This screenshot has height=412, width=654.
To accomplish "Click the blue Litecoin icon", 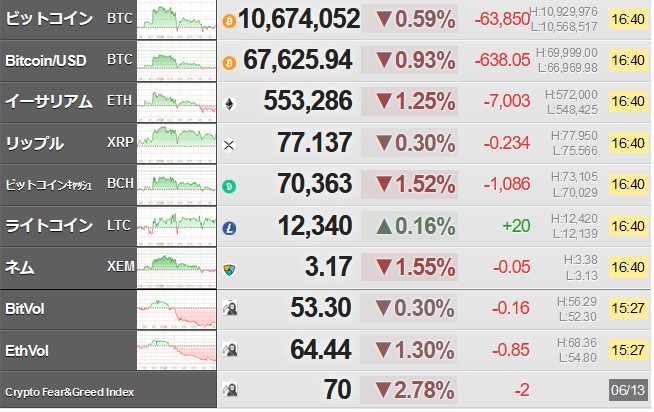I will point(229,228).
